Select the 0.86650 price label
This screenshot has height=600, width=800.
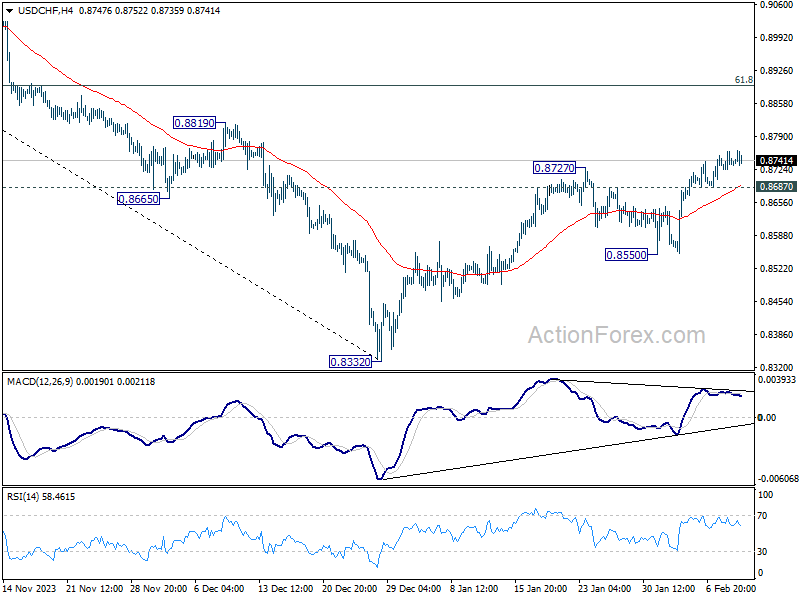tap(138, 199)
